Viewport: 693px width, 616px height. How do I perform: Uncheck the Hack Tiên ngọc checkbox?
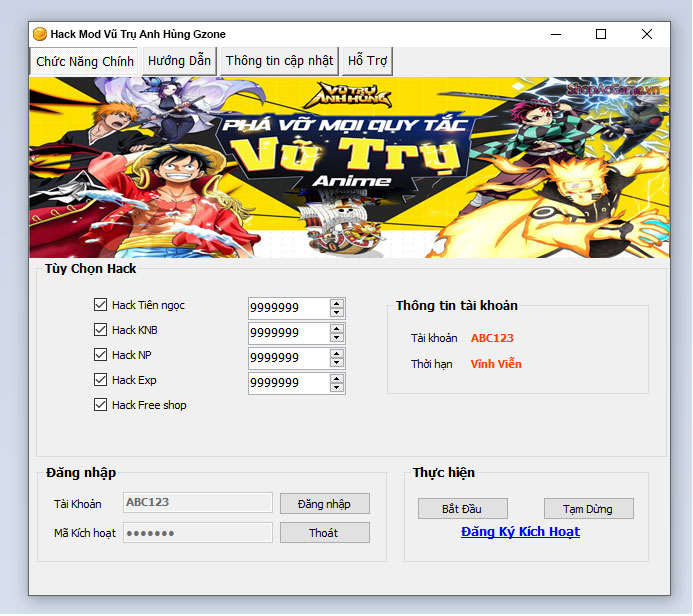(100, 304)
